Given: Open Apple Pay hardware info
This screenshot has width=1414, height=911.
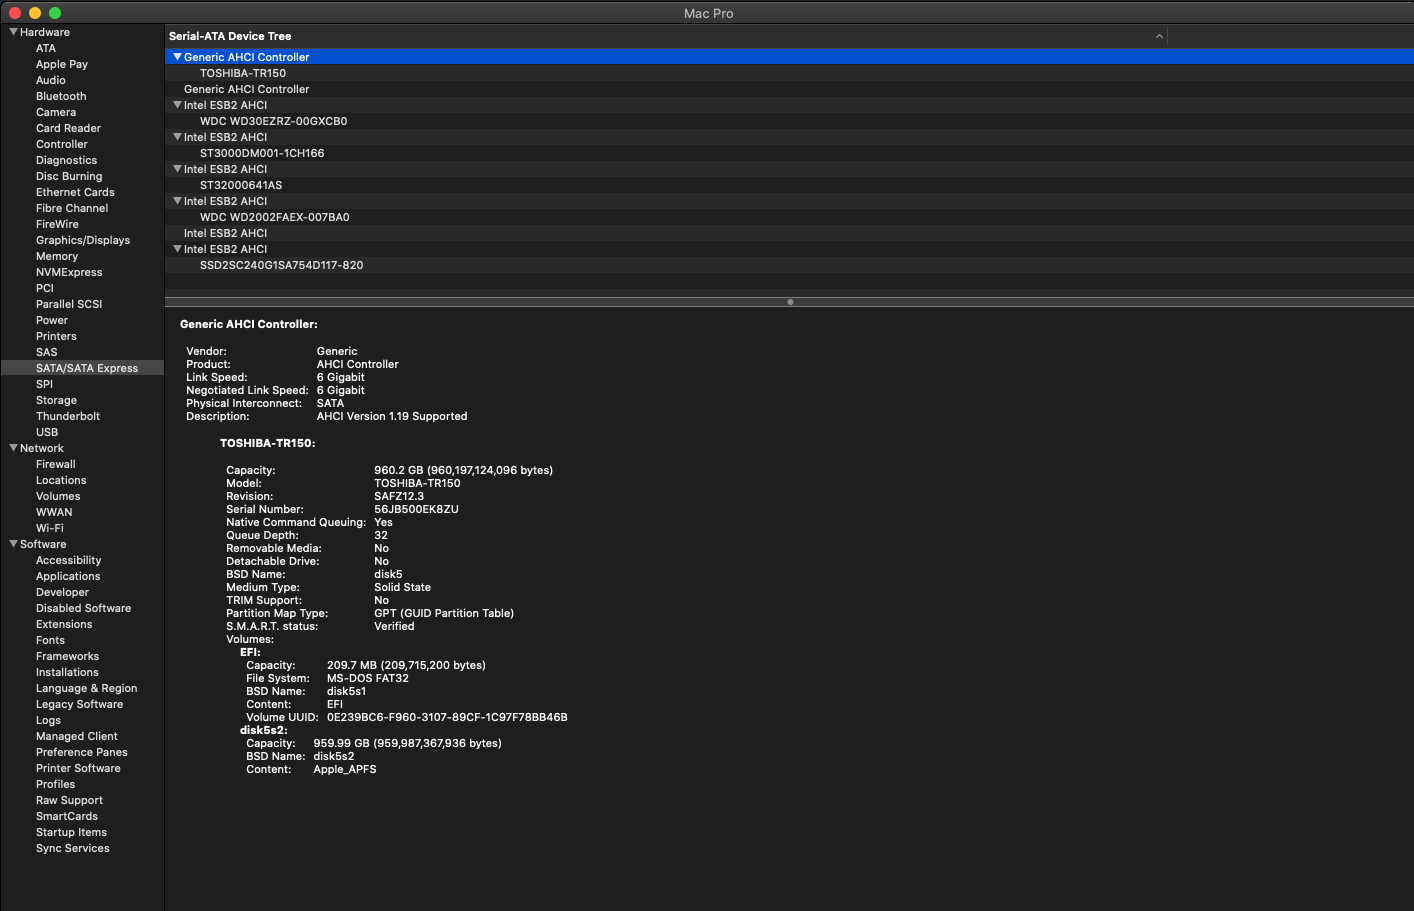Looking at the screenshot, I should click(x=62, y=64).
